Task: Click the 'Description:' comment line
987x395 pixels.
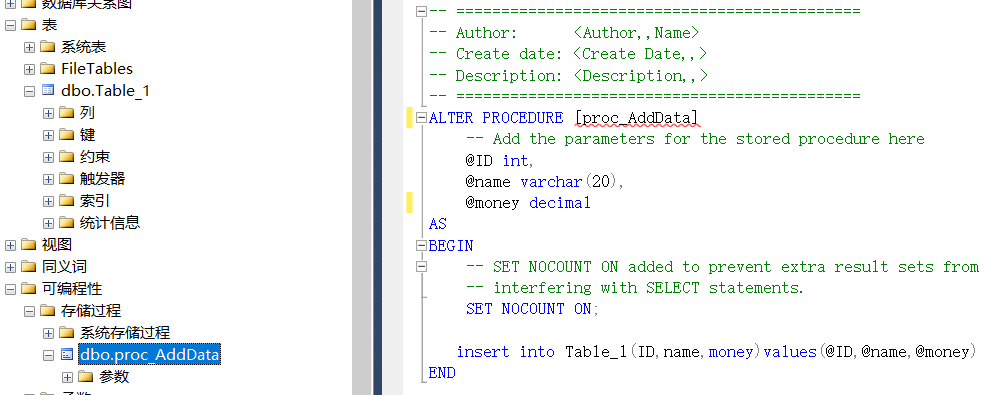Action: [568, 75]
